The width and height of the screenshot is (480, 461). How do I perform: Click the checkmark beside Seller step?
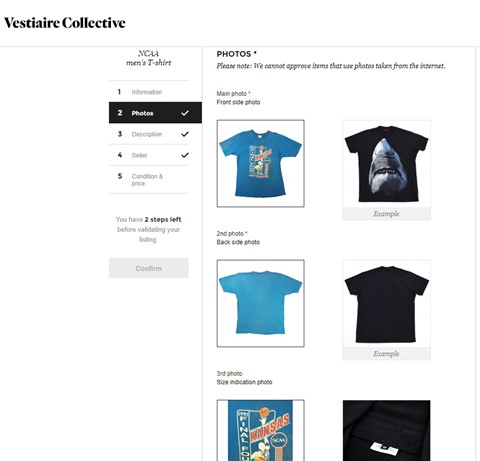coord(185,155)
